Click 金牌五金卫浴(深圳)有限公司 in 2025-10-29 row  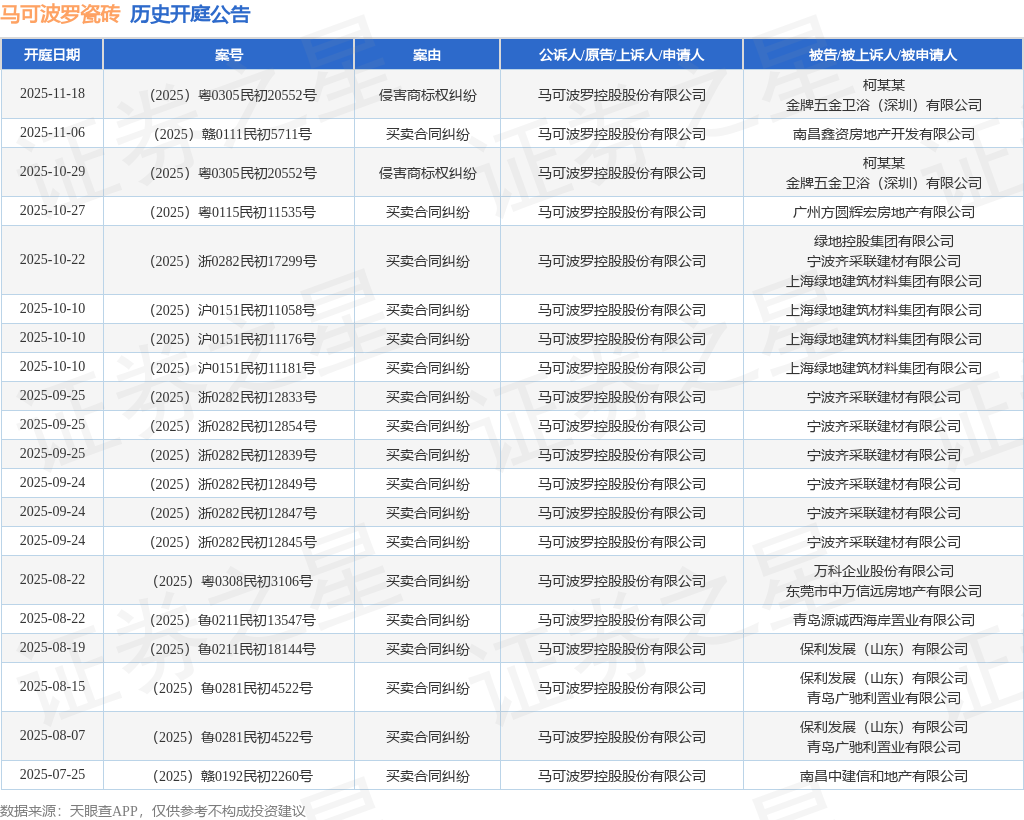pyautogui.click(x=884, y=183)
